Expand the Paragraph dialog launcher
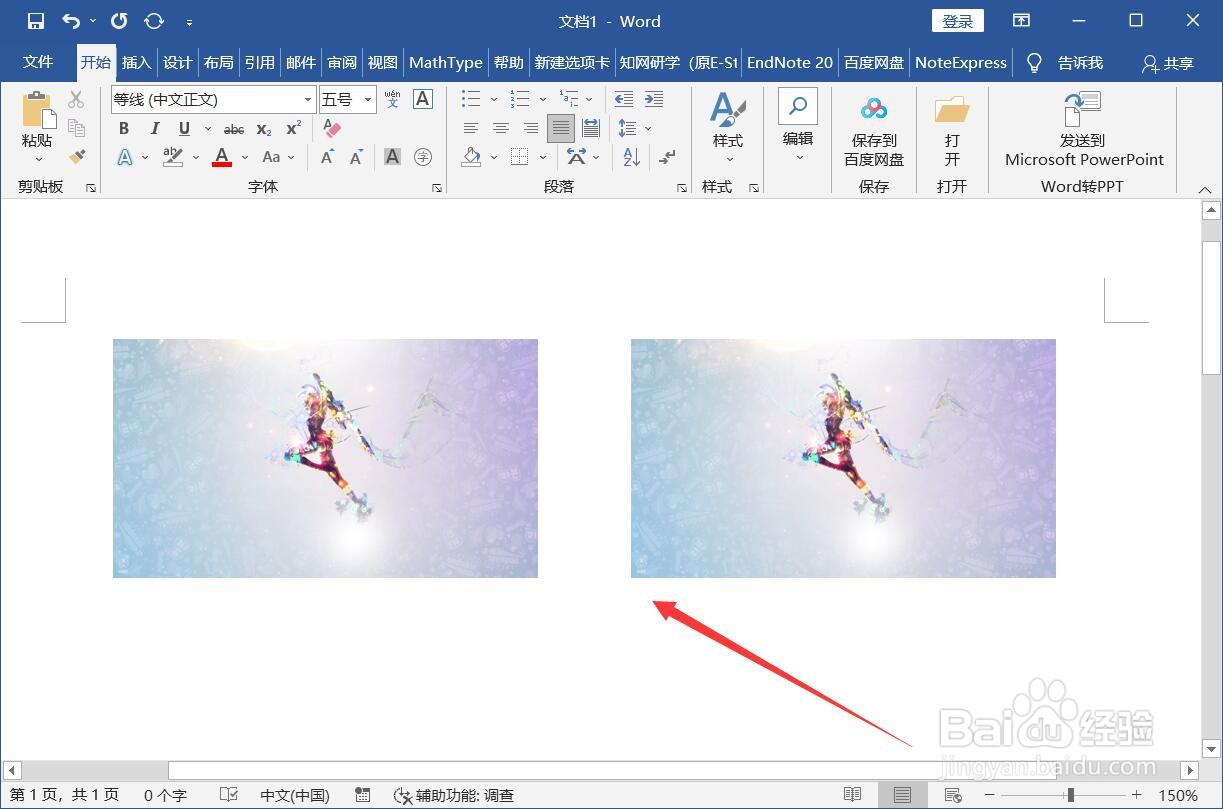The height and width of the screenshot is (809, 1223). tap(682, 188)
